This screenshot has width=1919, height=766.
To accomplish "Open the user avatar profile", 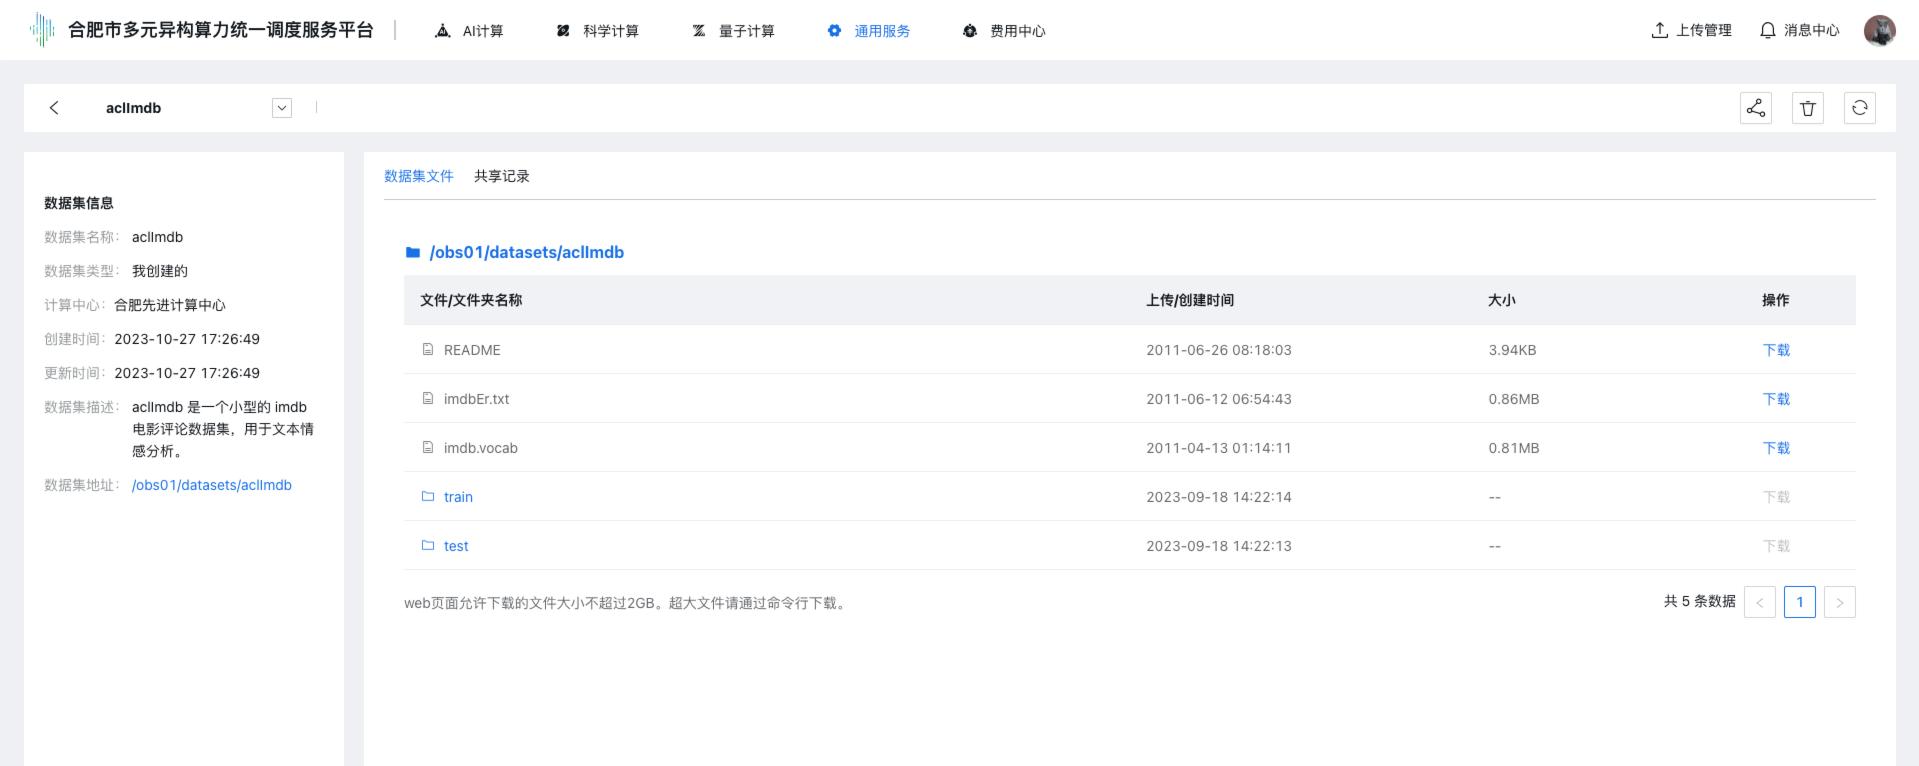I will click(x=1879, y=30).
